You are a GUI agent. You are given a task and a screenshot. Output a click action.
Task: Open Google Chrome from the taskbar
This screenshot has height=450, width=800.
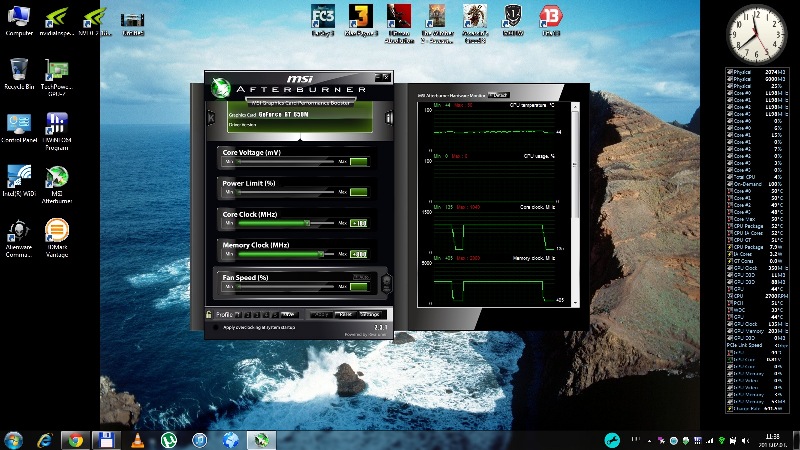(76, 440)
